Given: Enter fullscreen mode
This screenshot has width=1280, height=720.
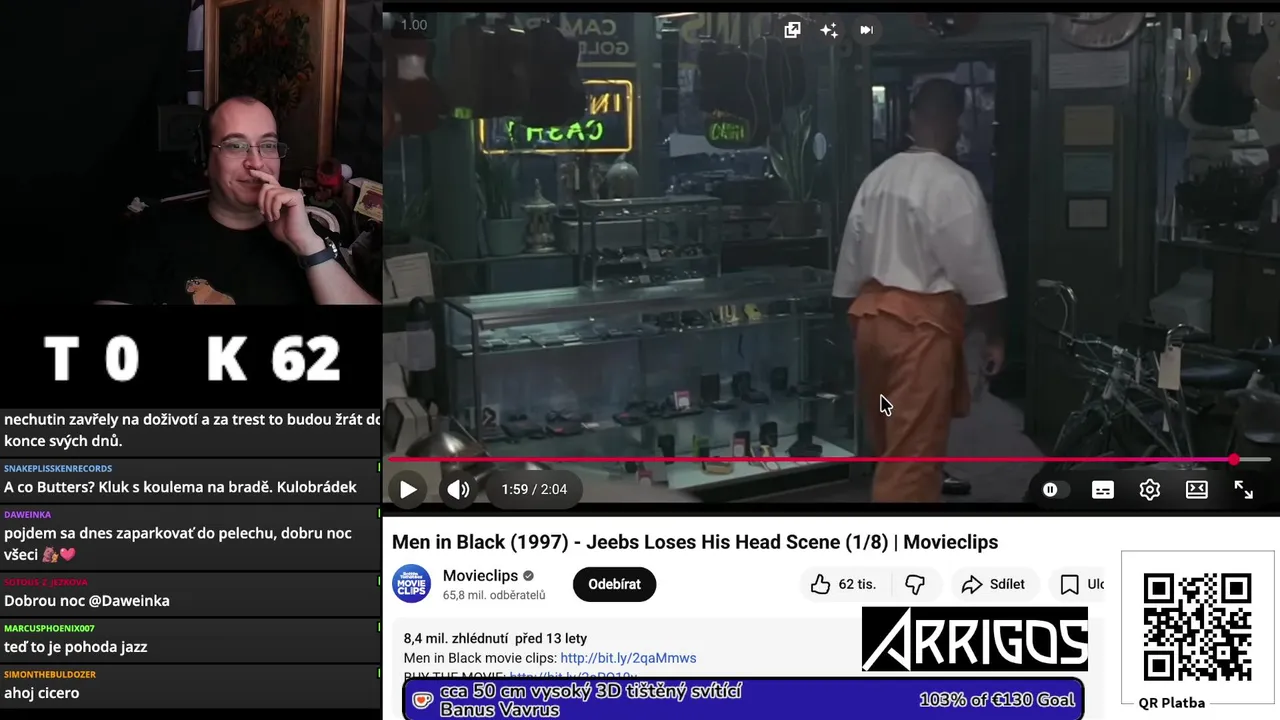Looking at the screenshot, I should (1244, 489).
